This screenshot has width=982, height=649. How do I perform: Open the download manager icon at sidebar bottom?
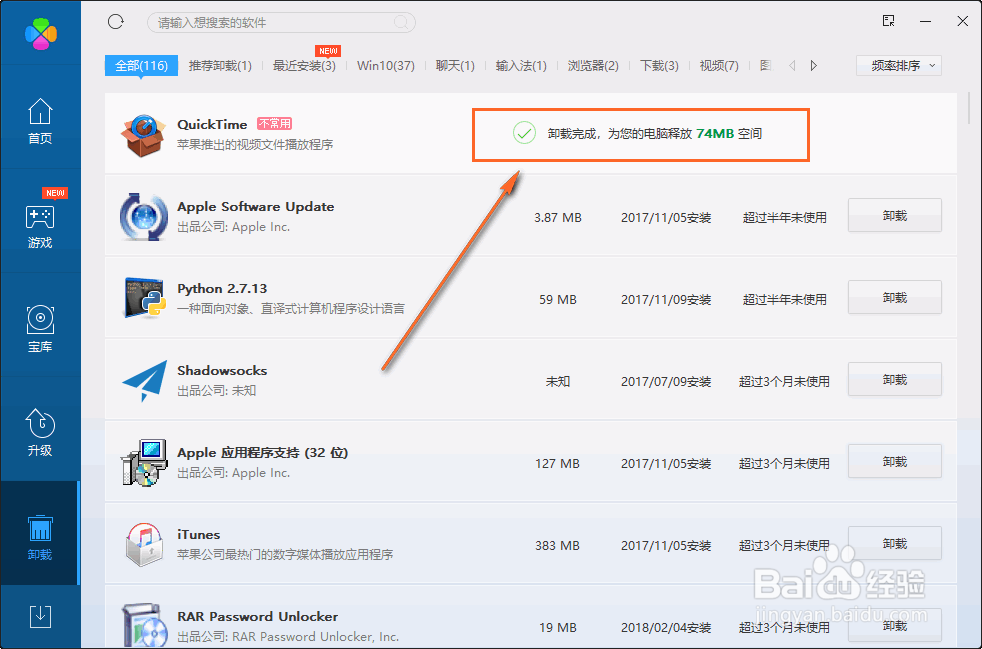(x=40, y=616)
